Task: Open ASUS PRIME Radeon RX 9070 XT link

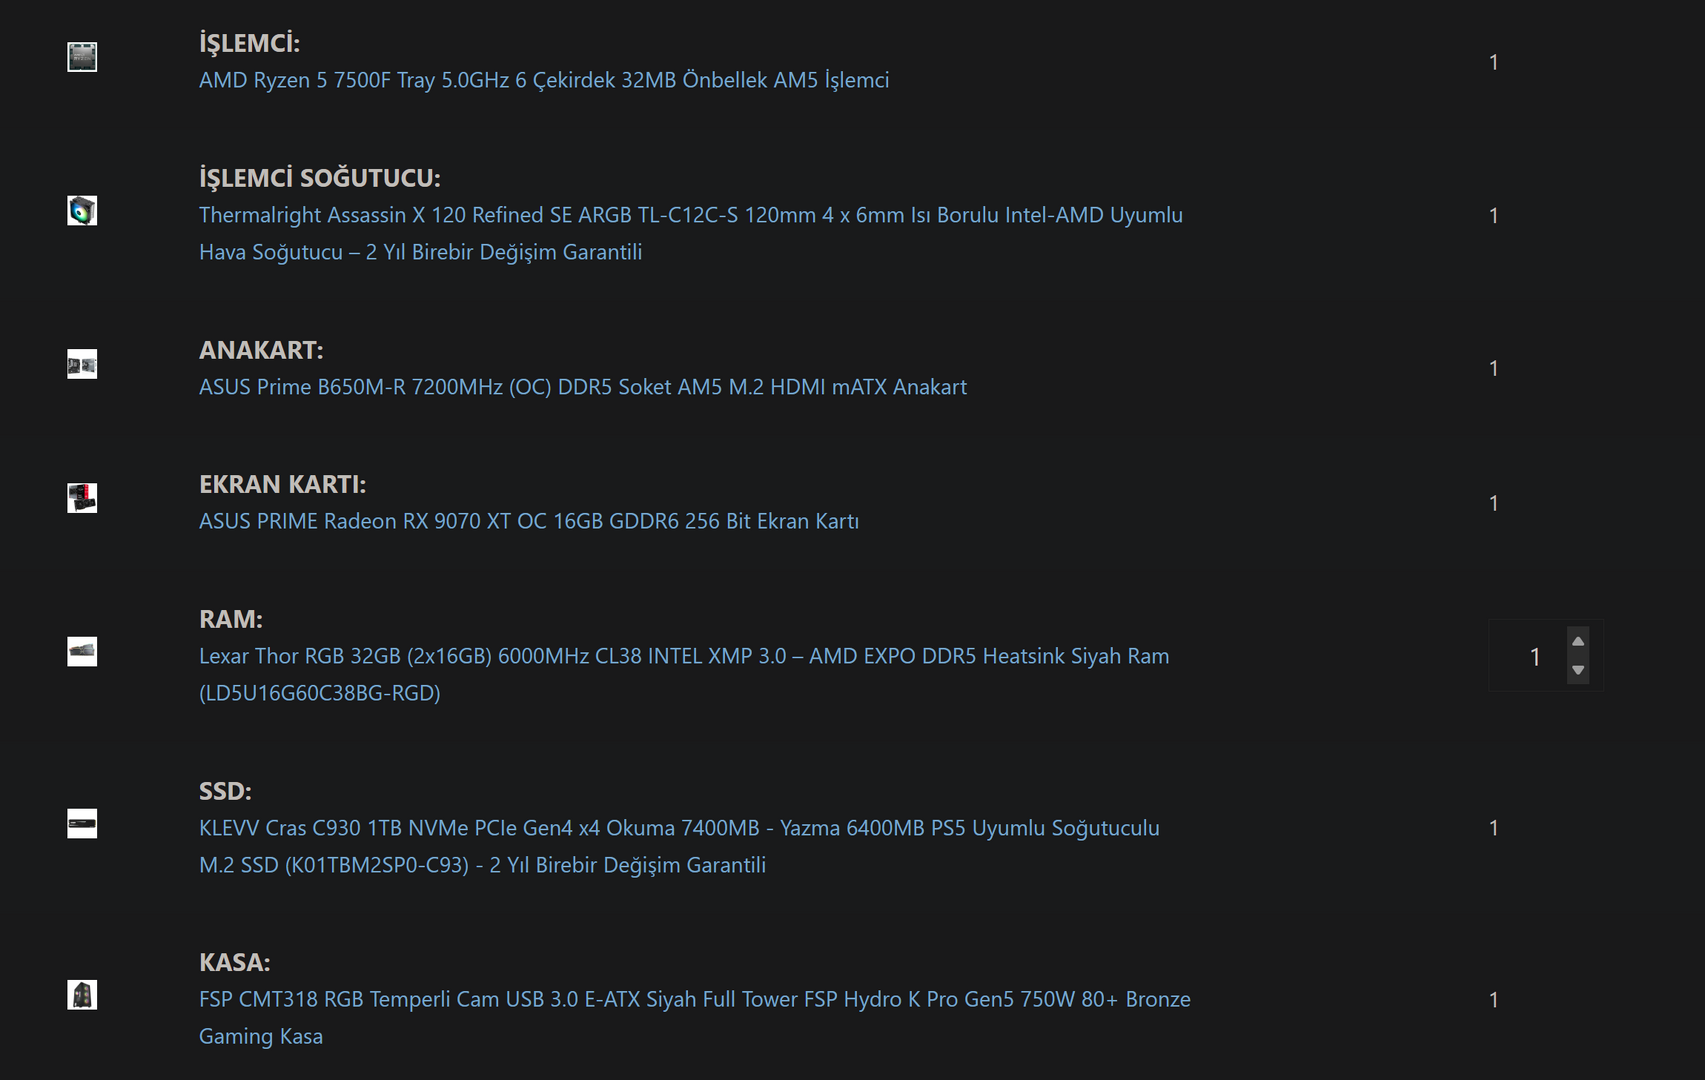Action: click(x=529, y=521)
